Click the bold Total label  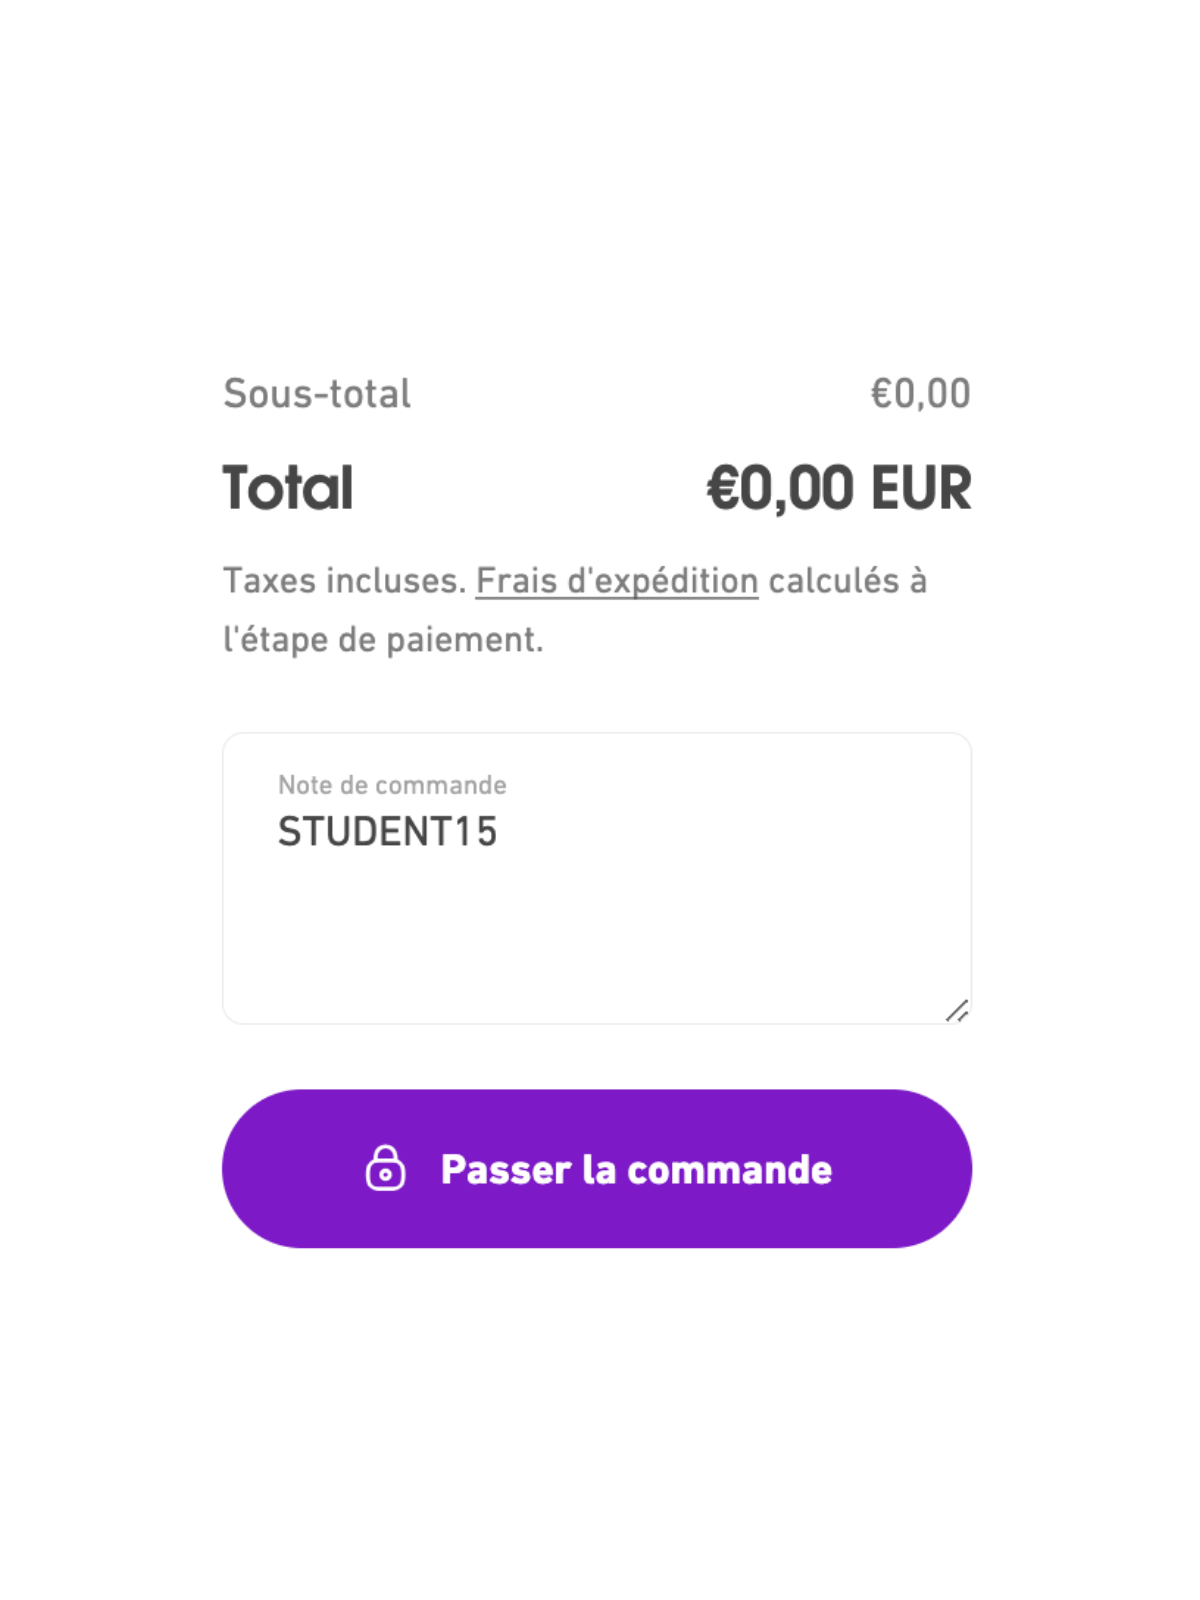(x=288, y=488)
